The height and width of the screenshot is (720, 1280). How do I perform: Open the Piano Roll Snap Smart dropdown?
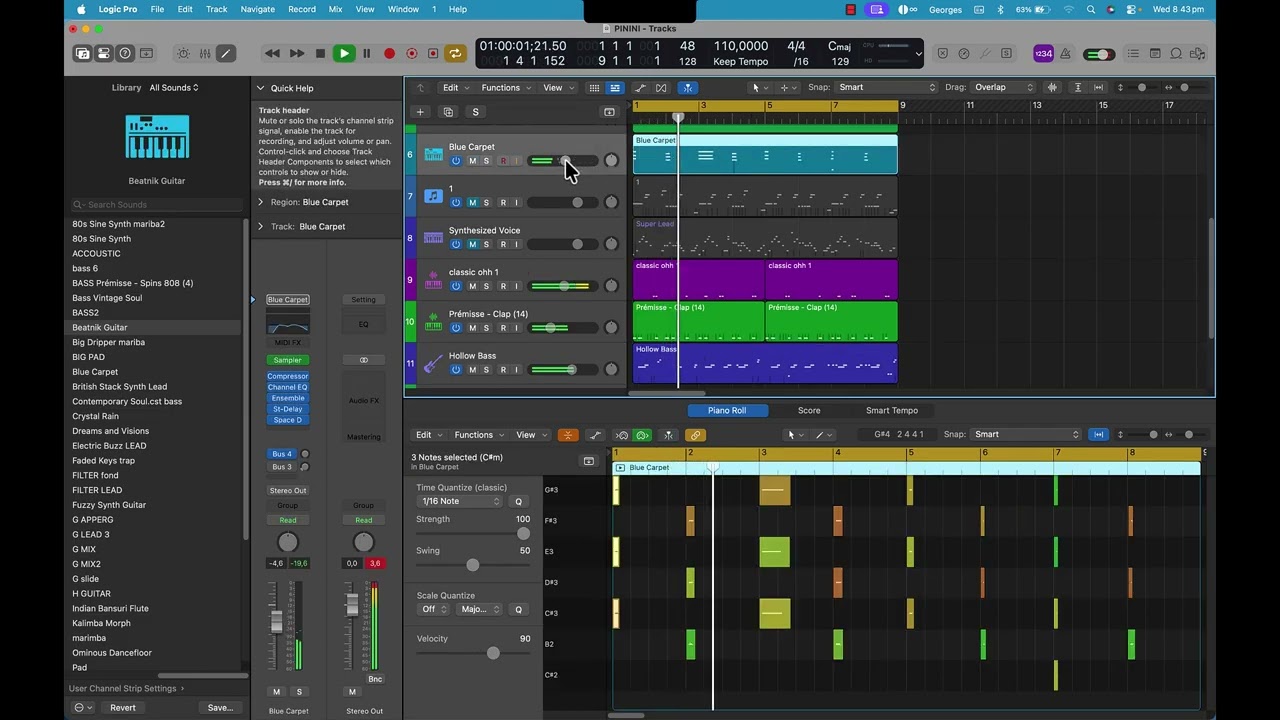pos(1027,435)
